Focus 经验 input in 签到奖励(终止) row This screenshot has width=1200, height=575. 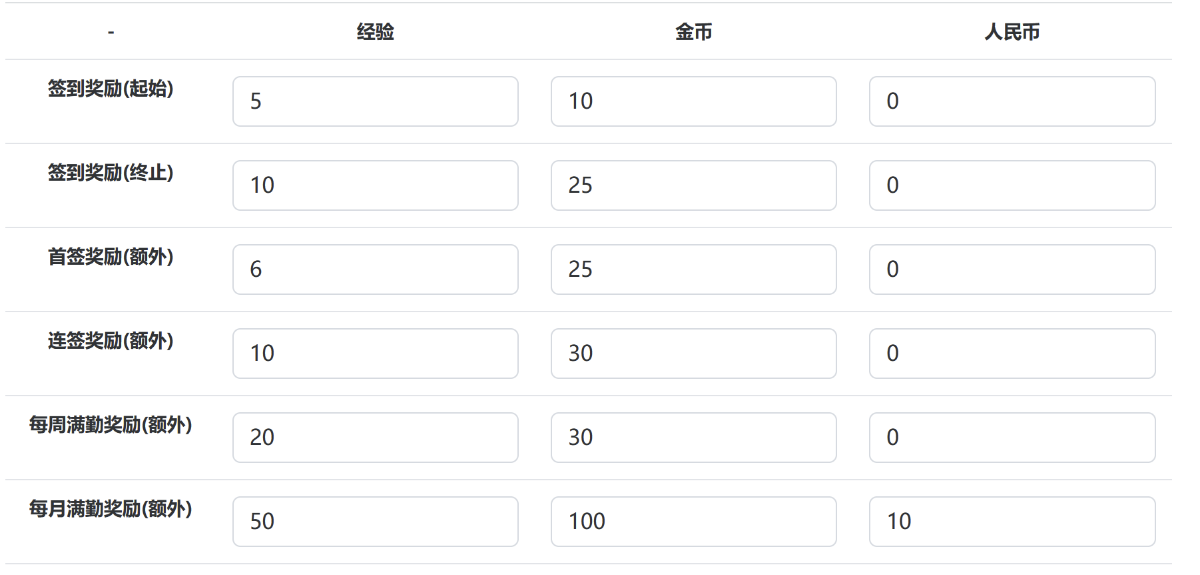click(x=375, y=185)
